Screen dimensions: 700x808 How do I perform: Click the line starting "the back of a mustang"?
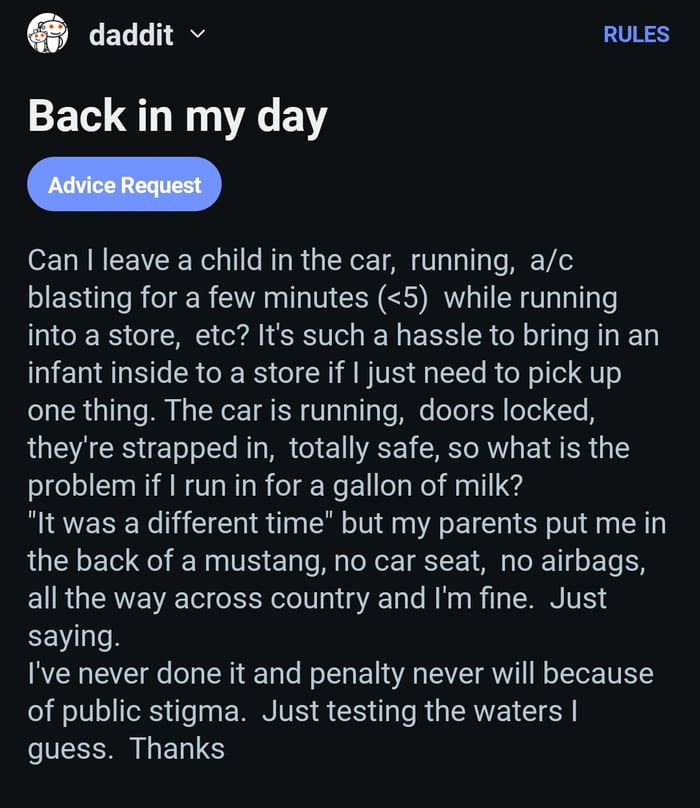(x=335, y=559)
